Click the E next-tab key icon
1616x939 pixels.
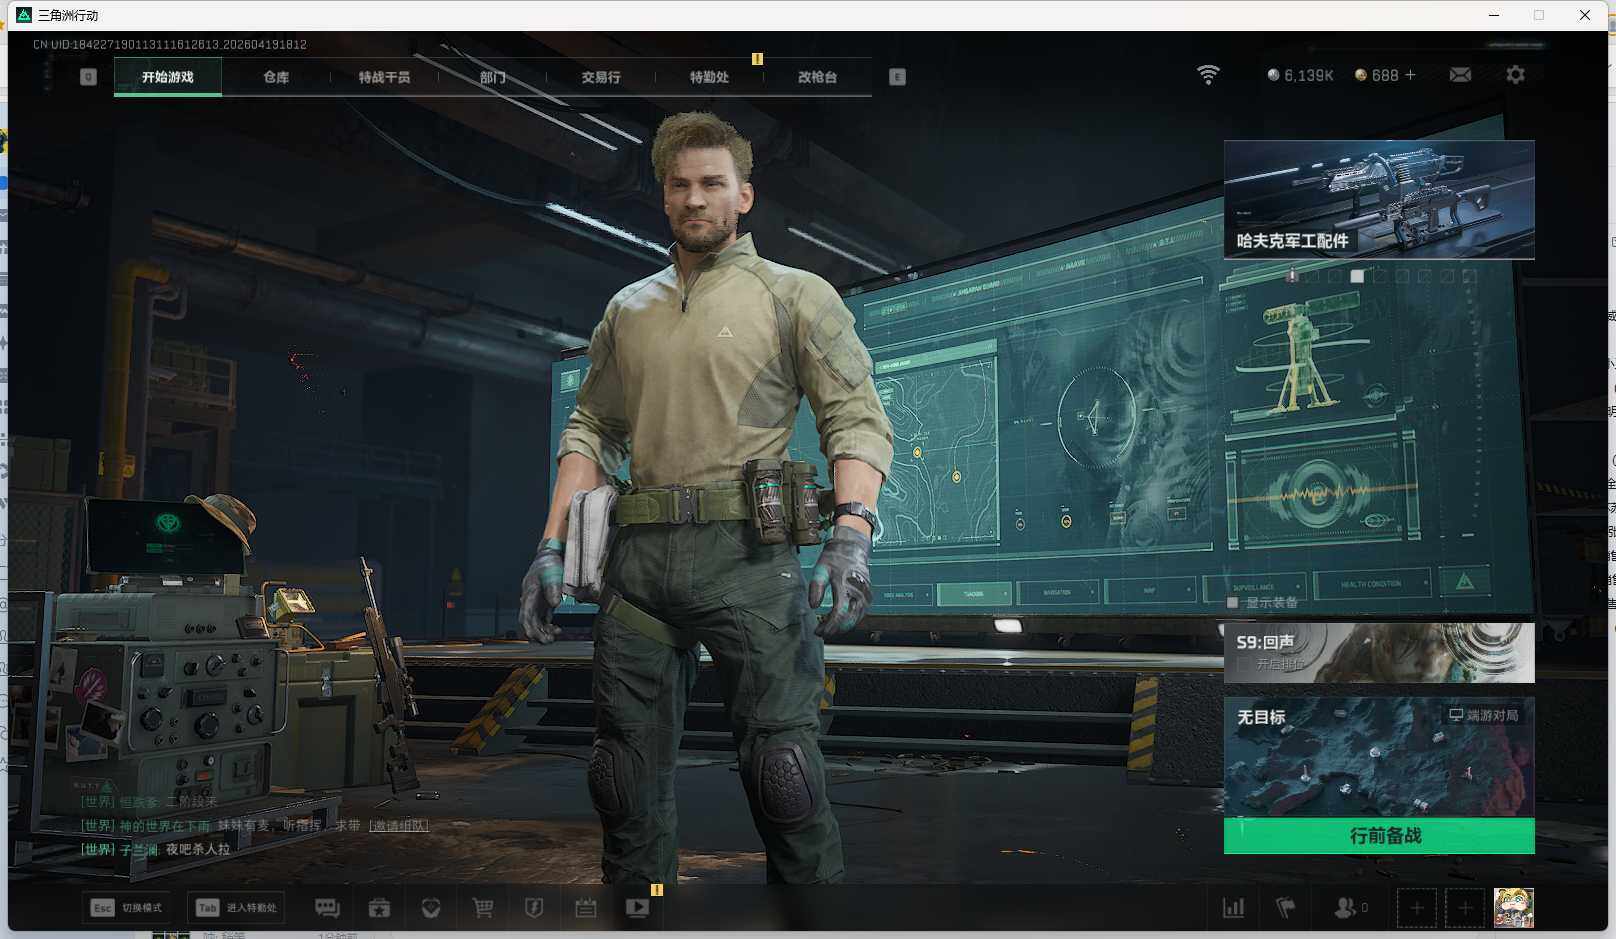(897, 77)
